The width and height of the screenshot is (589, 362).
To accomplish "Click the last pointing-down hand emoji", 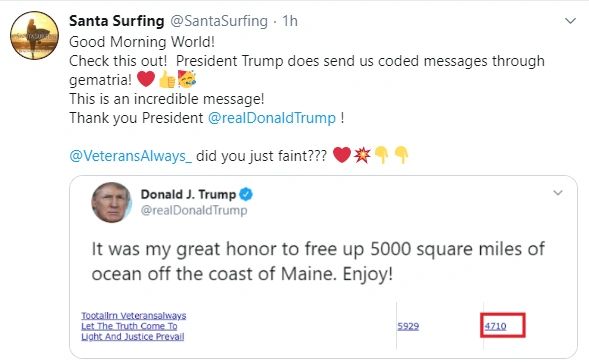I will tap(402, 155).
